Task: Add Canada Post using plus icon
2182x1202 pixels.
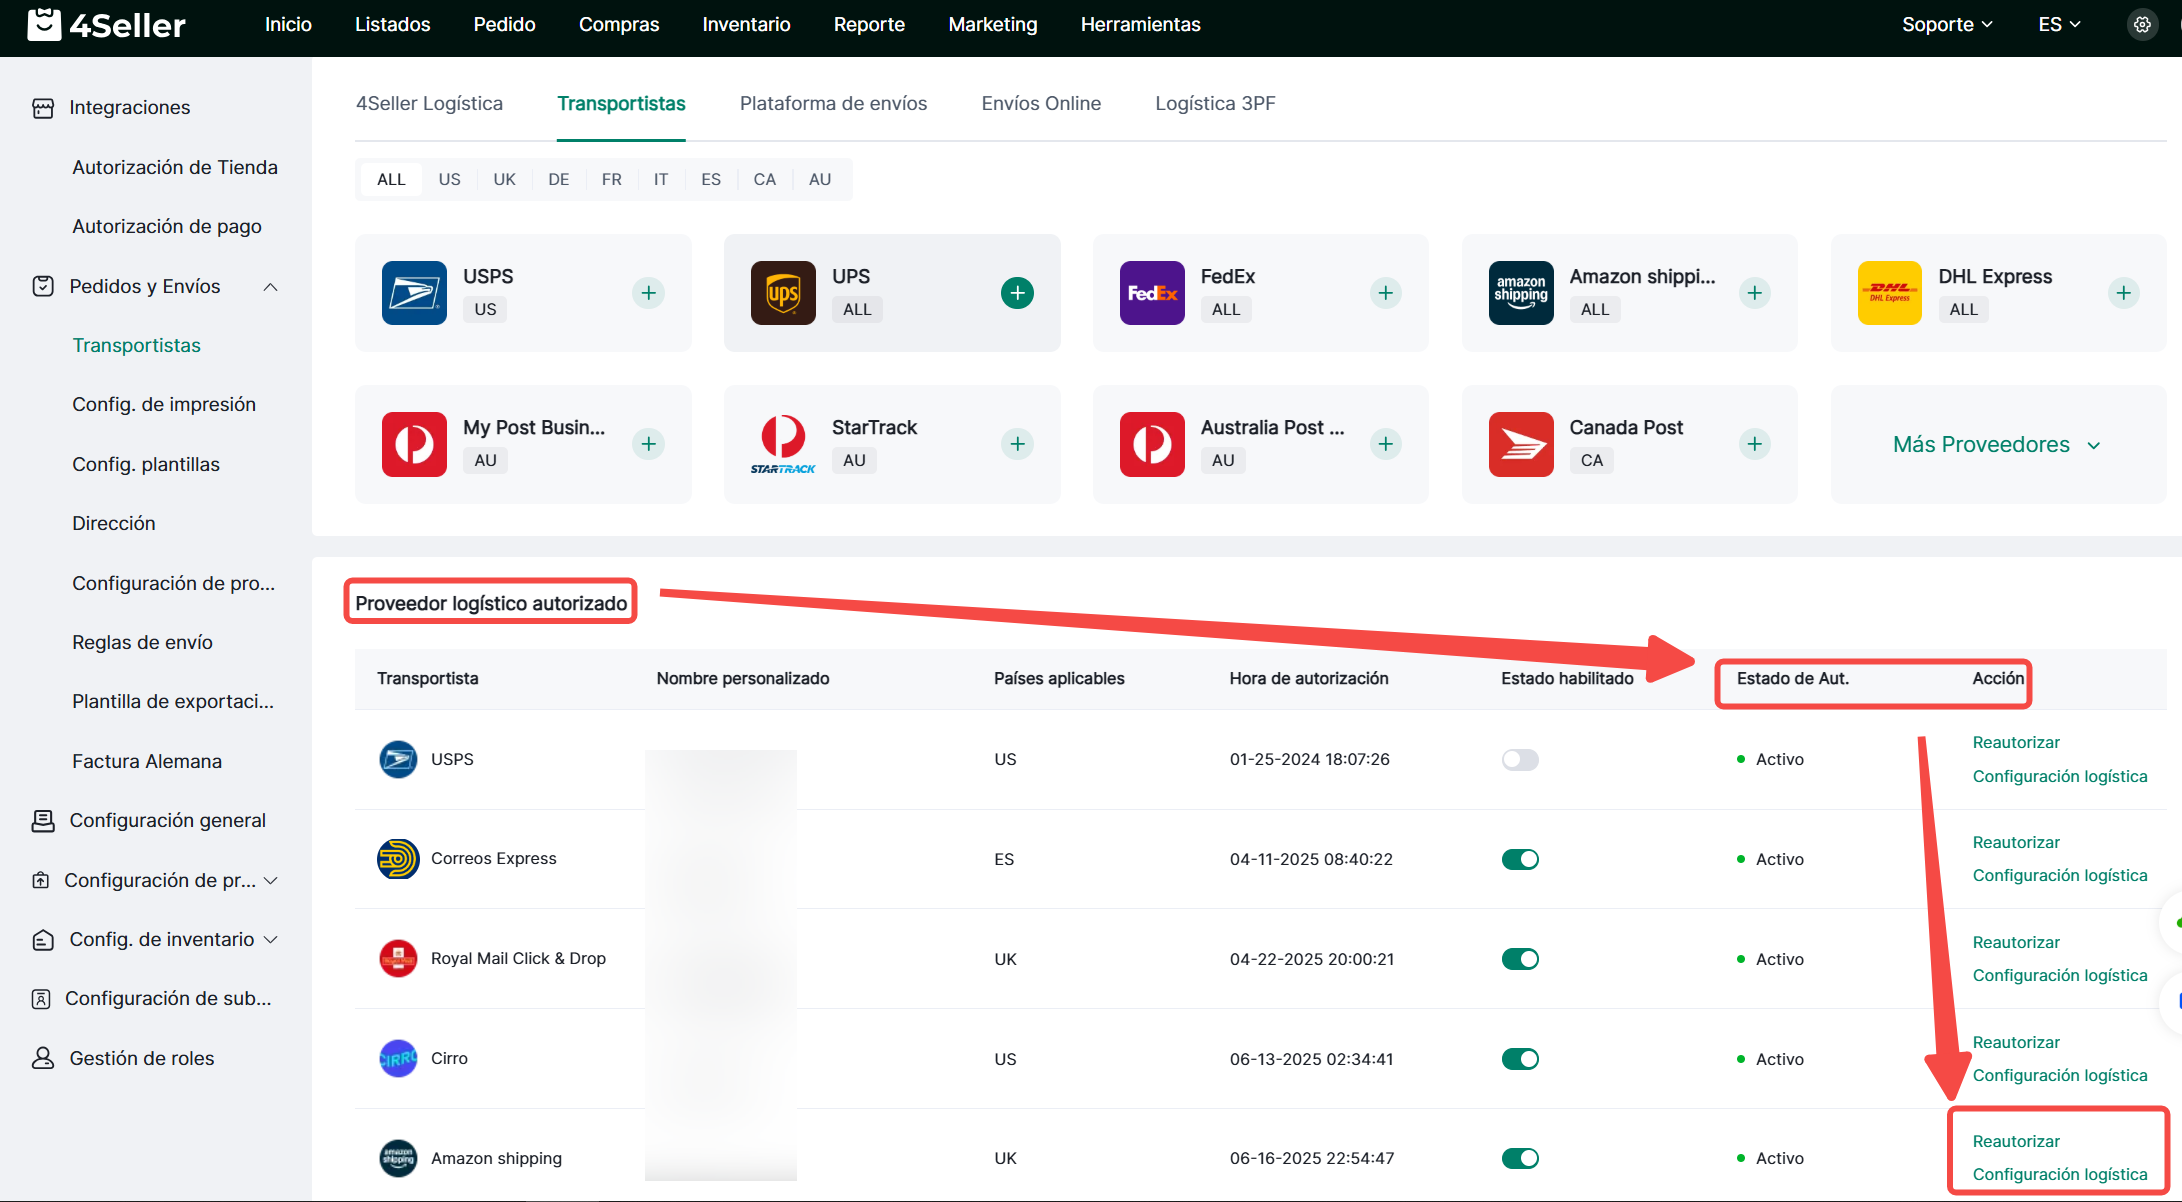Action: pyautogui.click(x=1754, y=444)
